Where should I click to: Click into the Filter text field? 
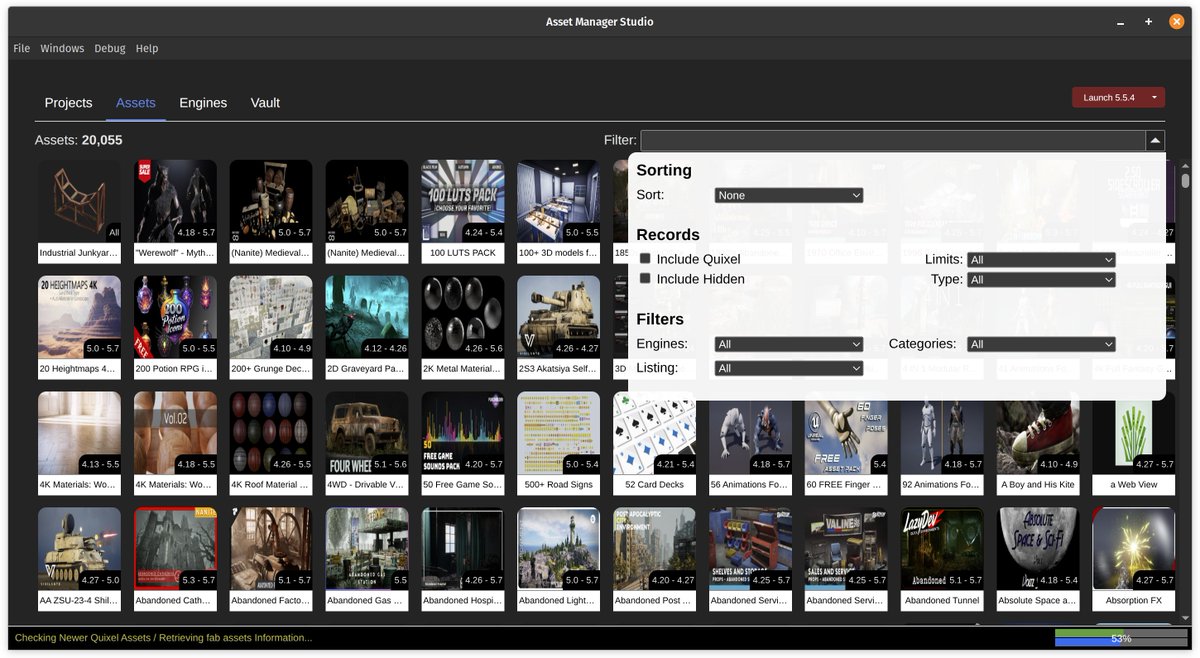point(893,141)
